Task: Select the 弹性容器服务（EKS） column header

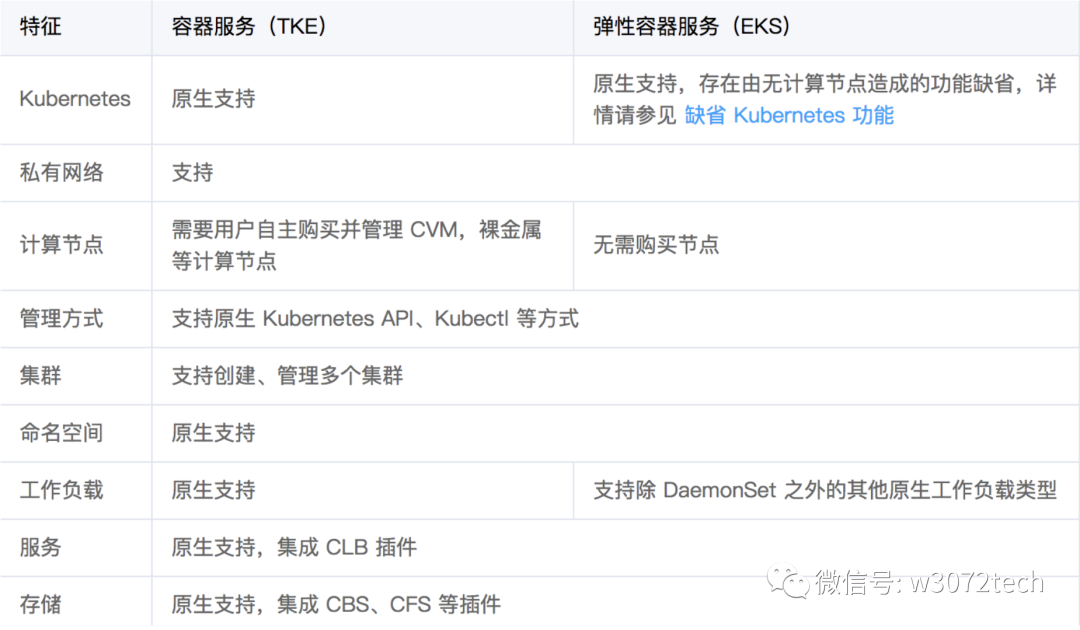Action: (x=692, y=26)
